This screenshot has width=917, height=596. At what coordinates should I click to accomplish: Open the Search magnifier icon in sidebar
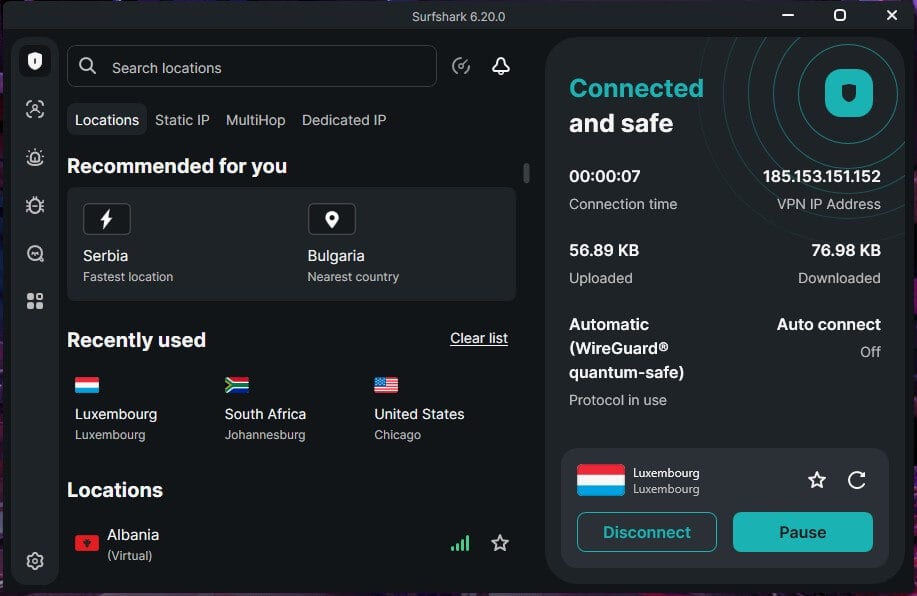tap(35, 253)
